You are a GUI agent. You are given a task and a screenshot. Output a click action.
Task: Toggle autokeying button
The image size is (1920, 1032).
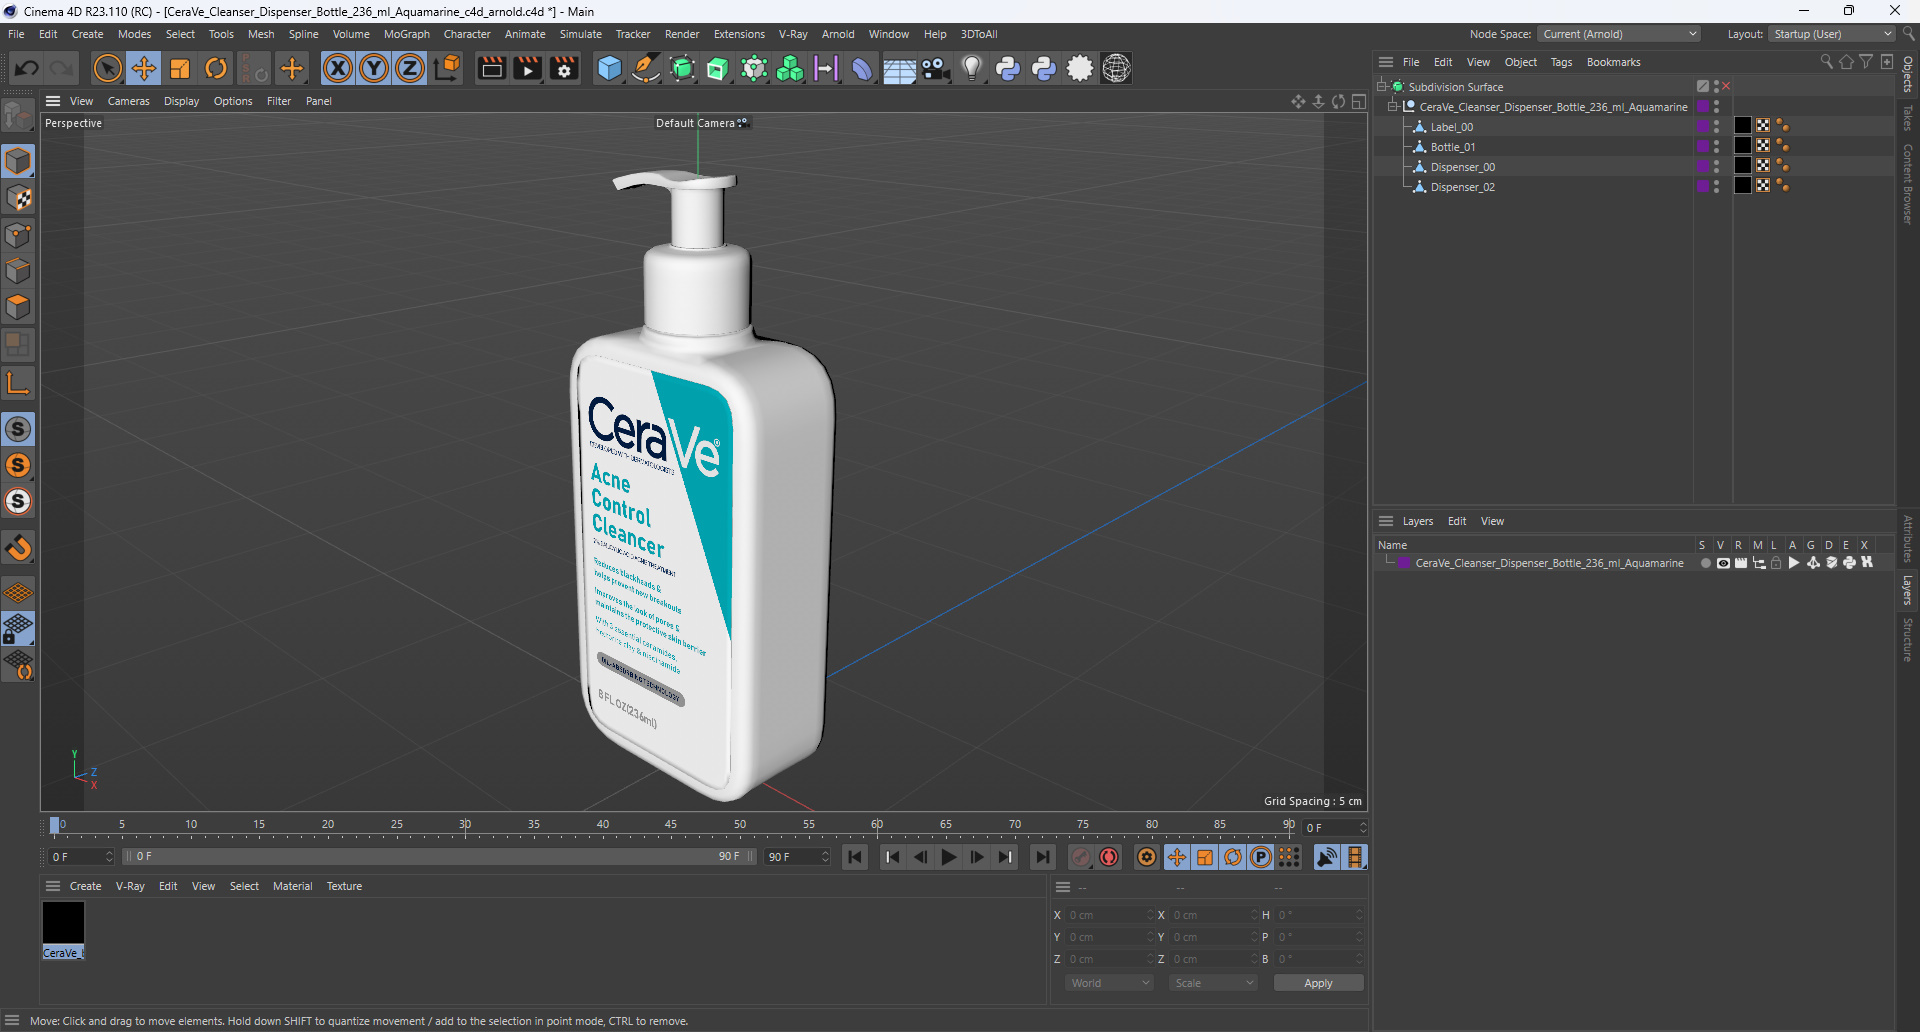coord(1109,857)
